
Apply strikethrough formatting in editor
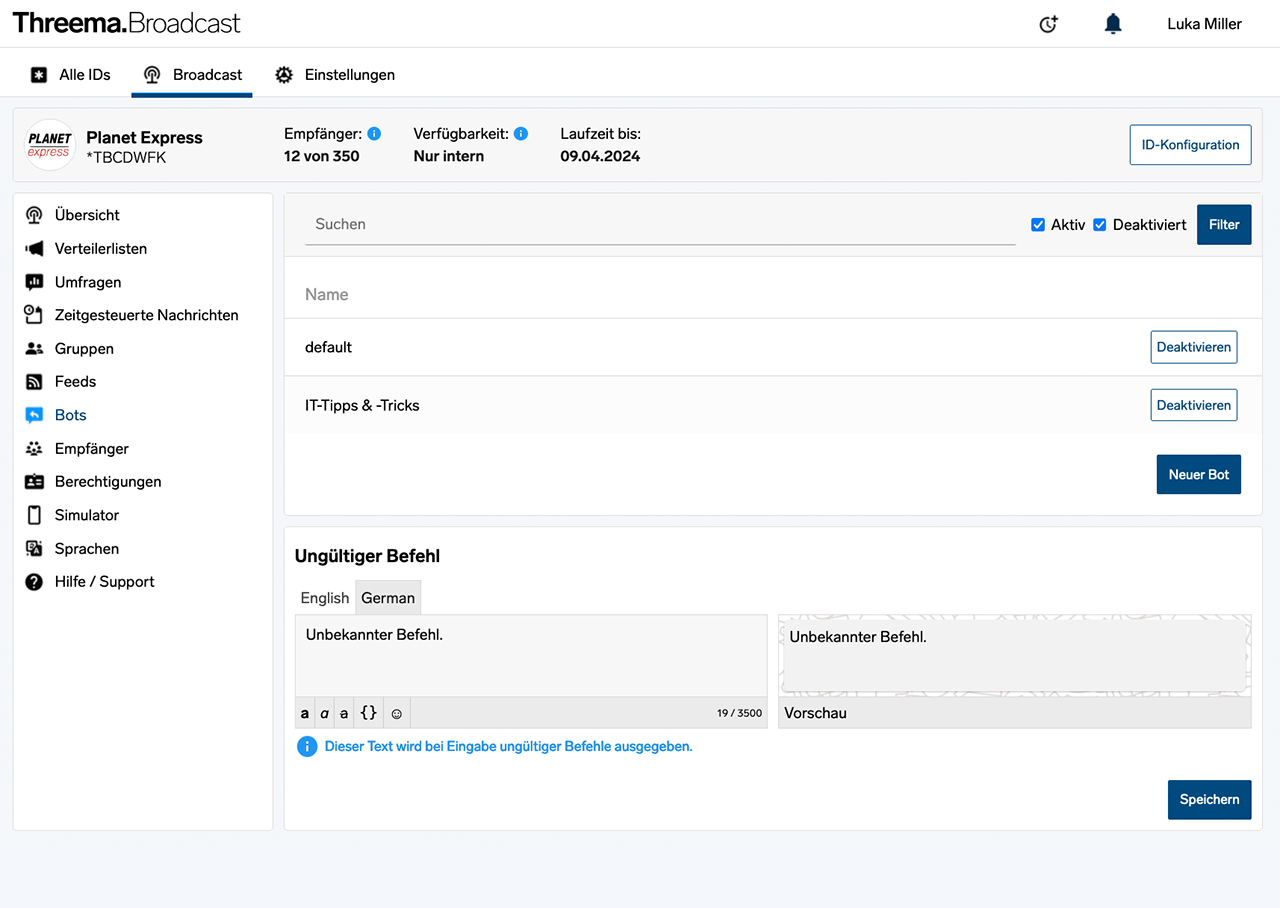(344, 713)
